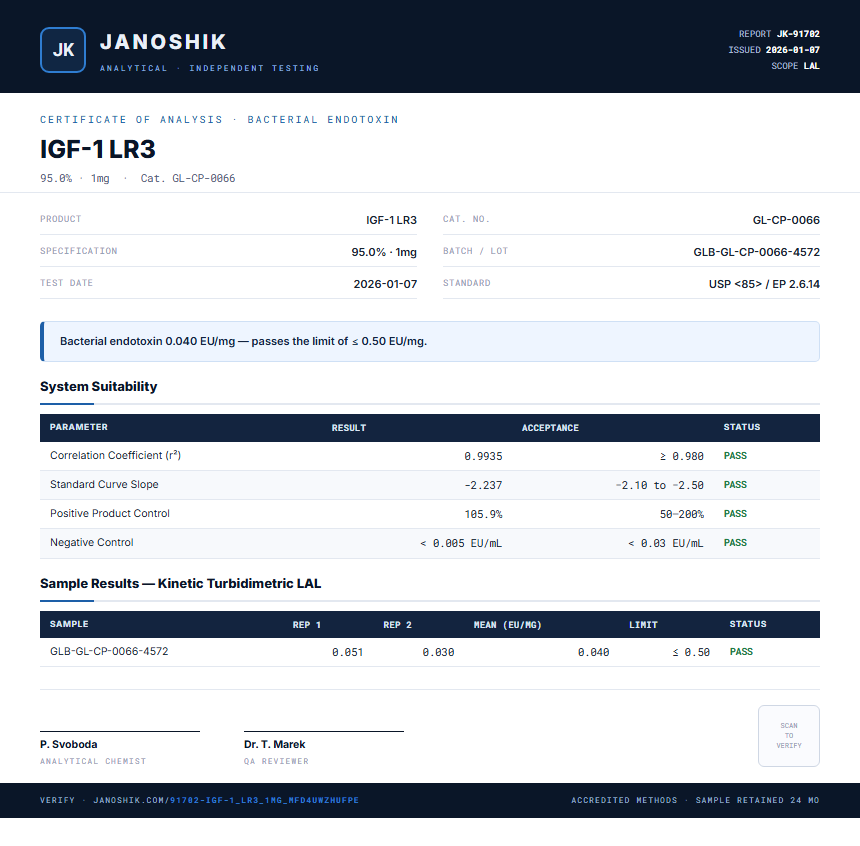Select the result value 0.9935
This screenshot has width=860, height=846.
click(x=483, y=456)
